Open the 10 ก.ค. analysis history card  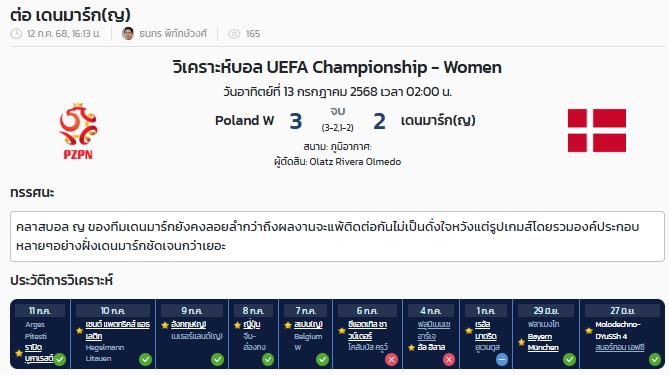(x=113, y=334)
